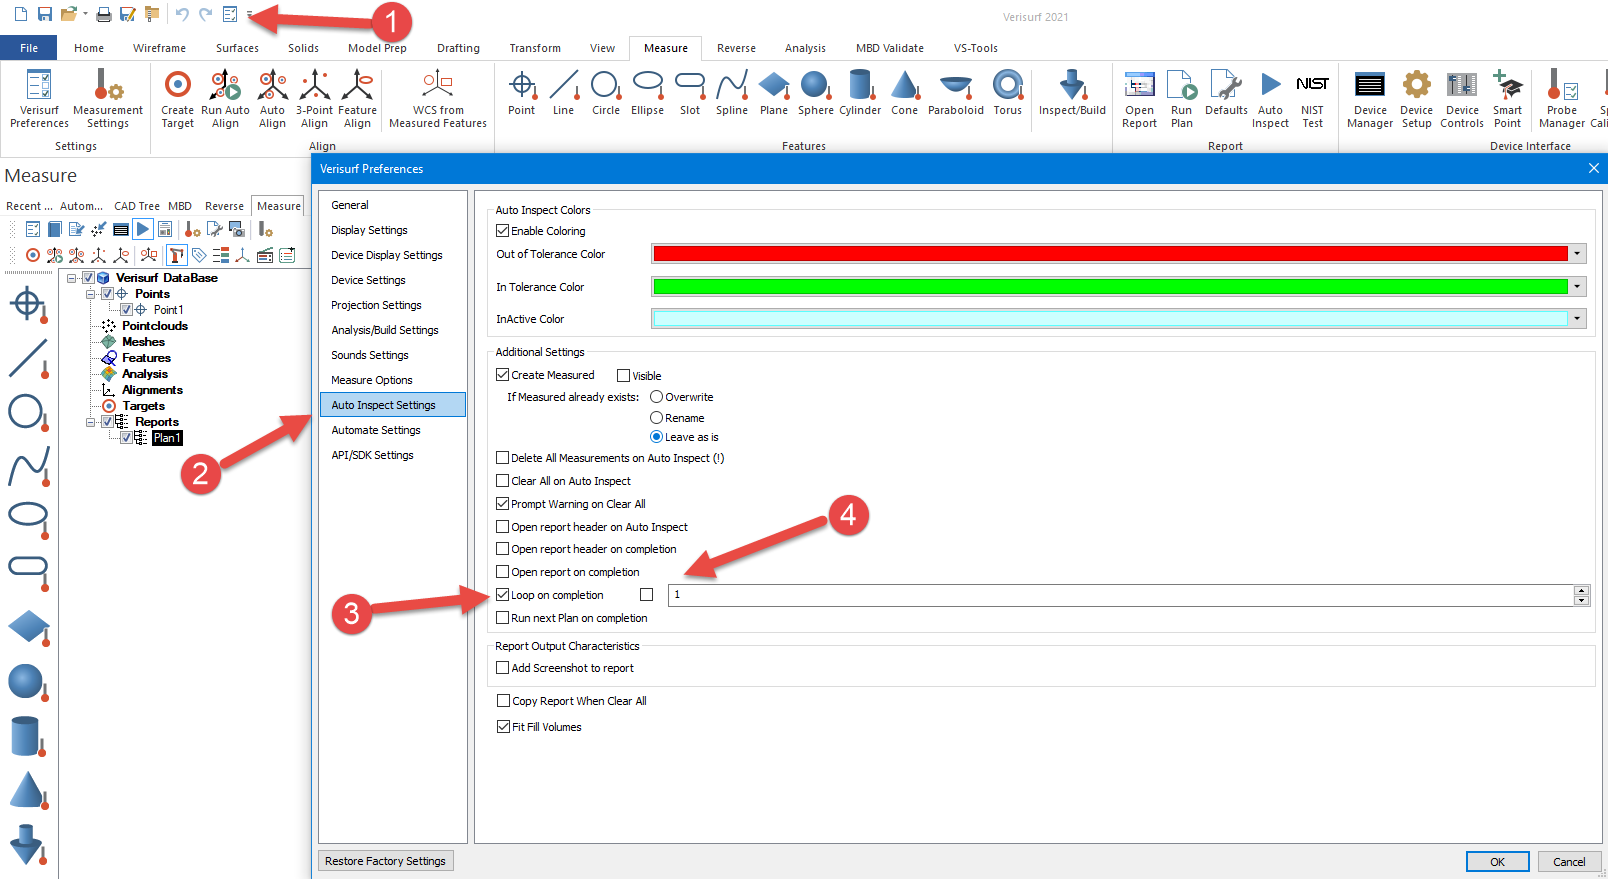This screenshot has width=1608, height=879.
Task: Select the Circle feature tool
Action: (606, 93)
